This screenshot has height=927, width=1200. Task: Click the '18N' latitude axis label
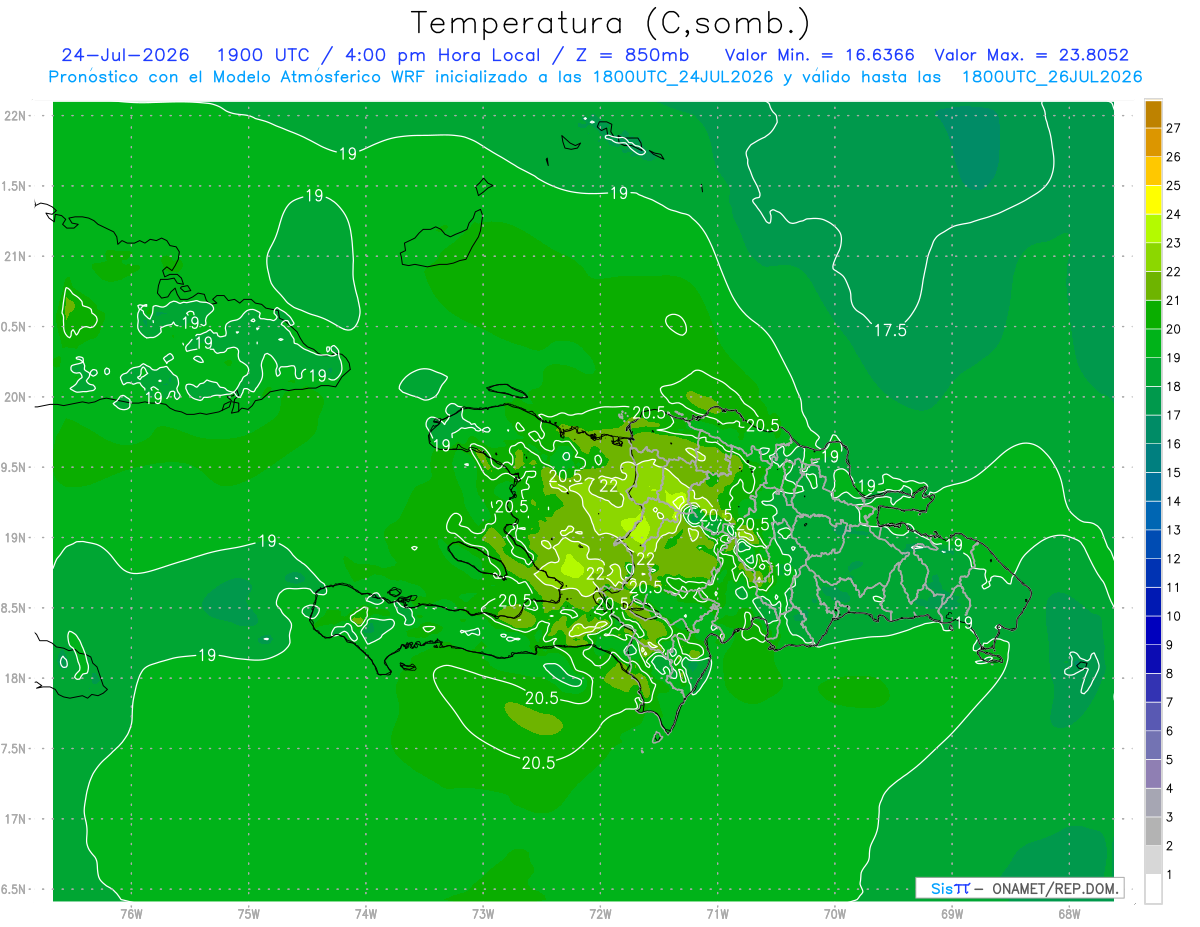(x=15, y=678)
